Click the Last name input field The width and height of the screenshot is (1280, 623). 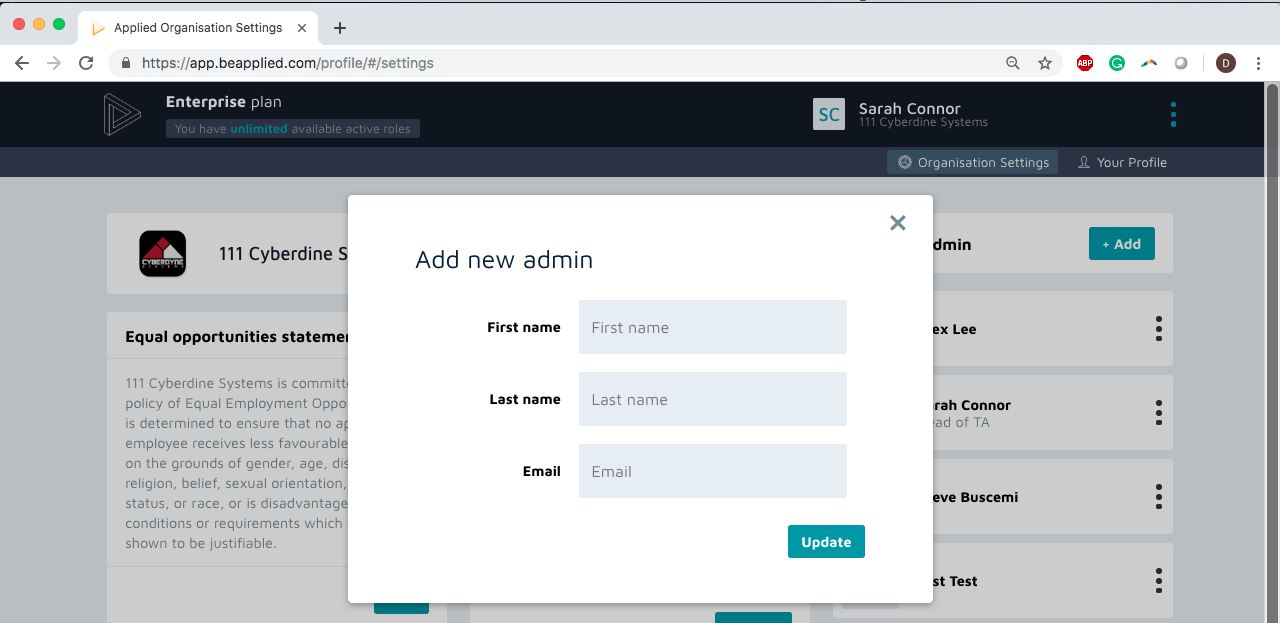[x=712, y=399]
